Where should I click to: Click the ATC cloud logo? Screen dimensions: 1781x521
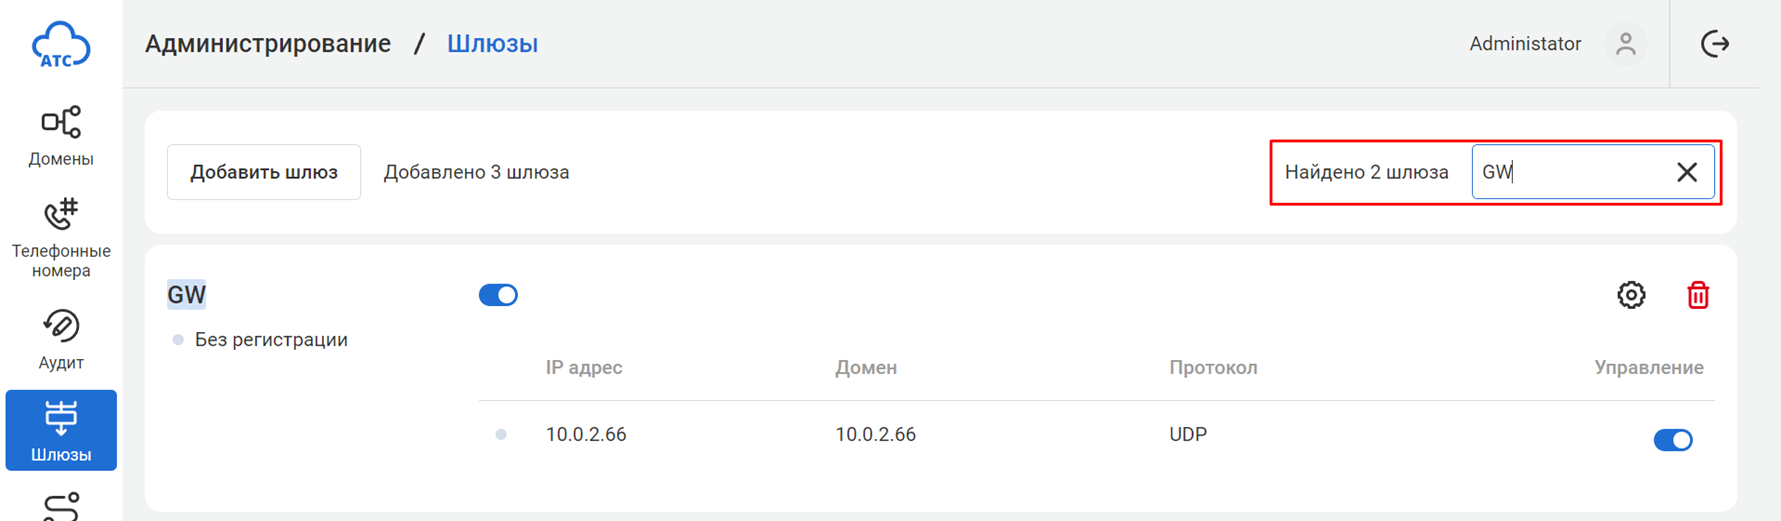61,45
